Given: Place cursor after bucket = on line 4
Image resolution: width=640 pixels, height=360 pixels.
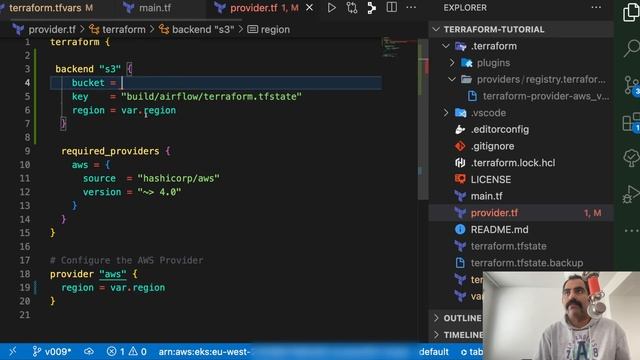Looking at the screenshot, I should [122, 83].
